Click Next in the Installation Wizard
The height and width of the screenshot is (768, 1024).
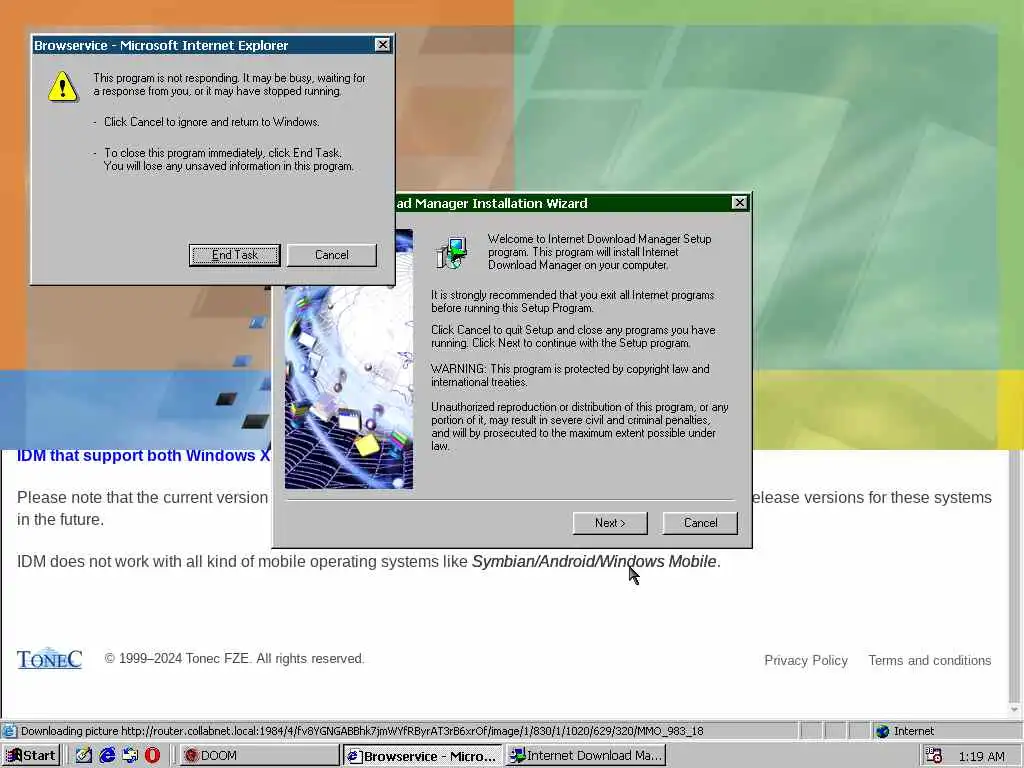(x=610, y=523)
